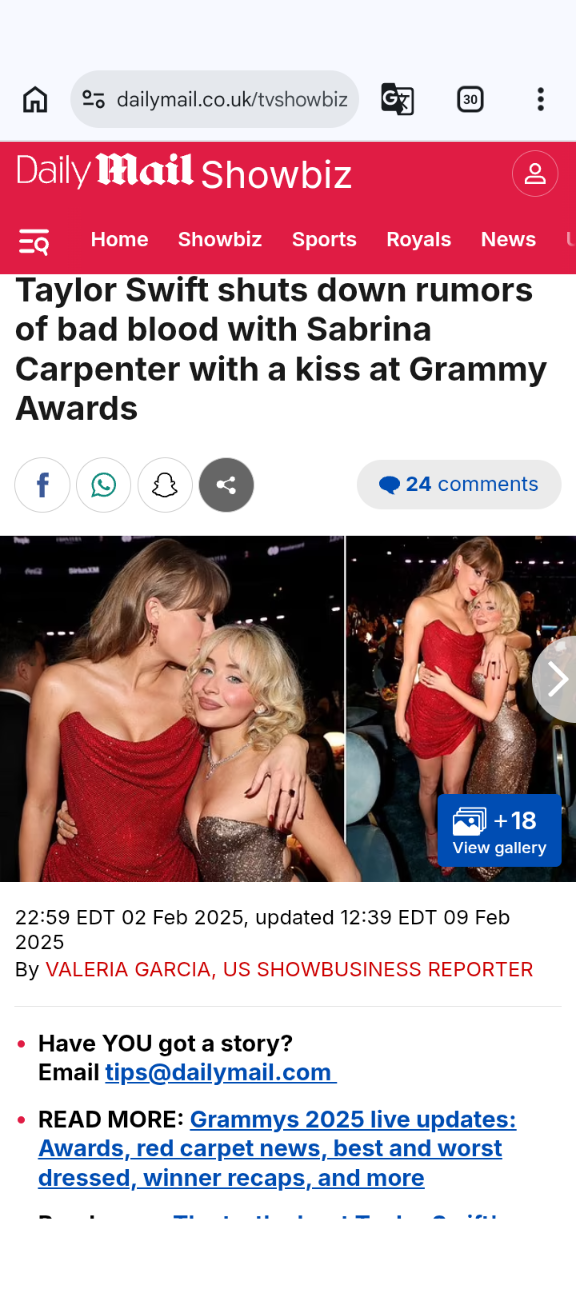Open the browser three-dot menu

pos(540,99)
